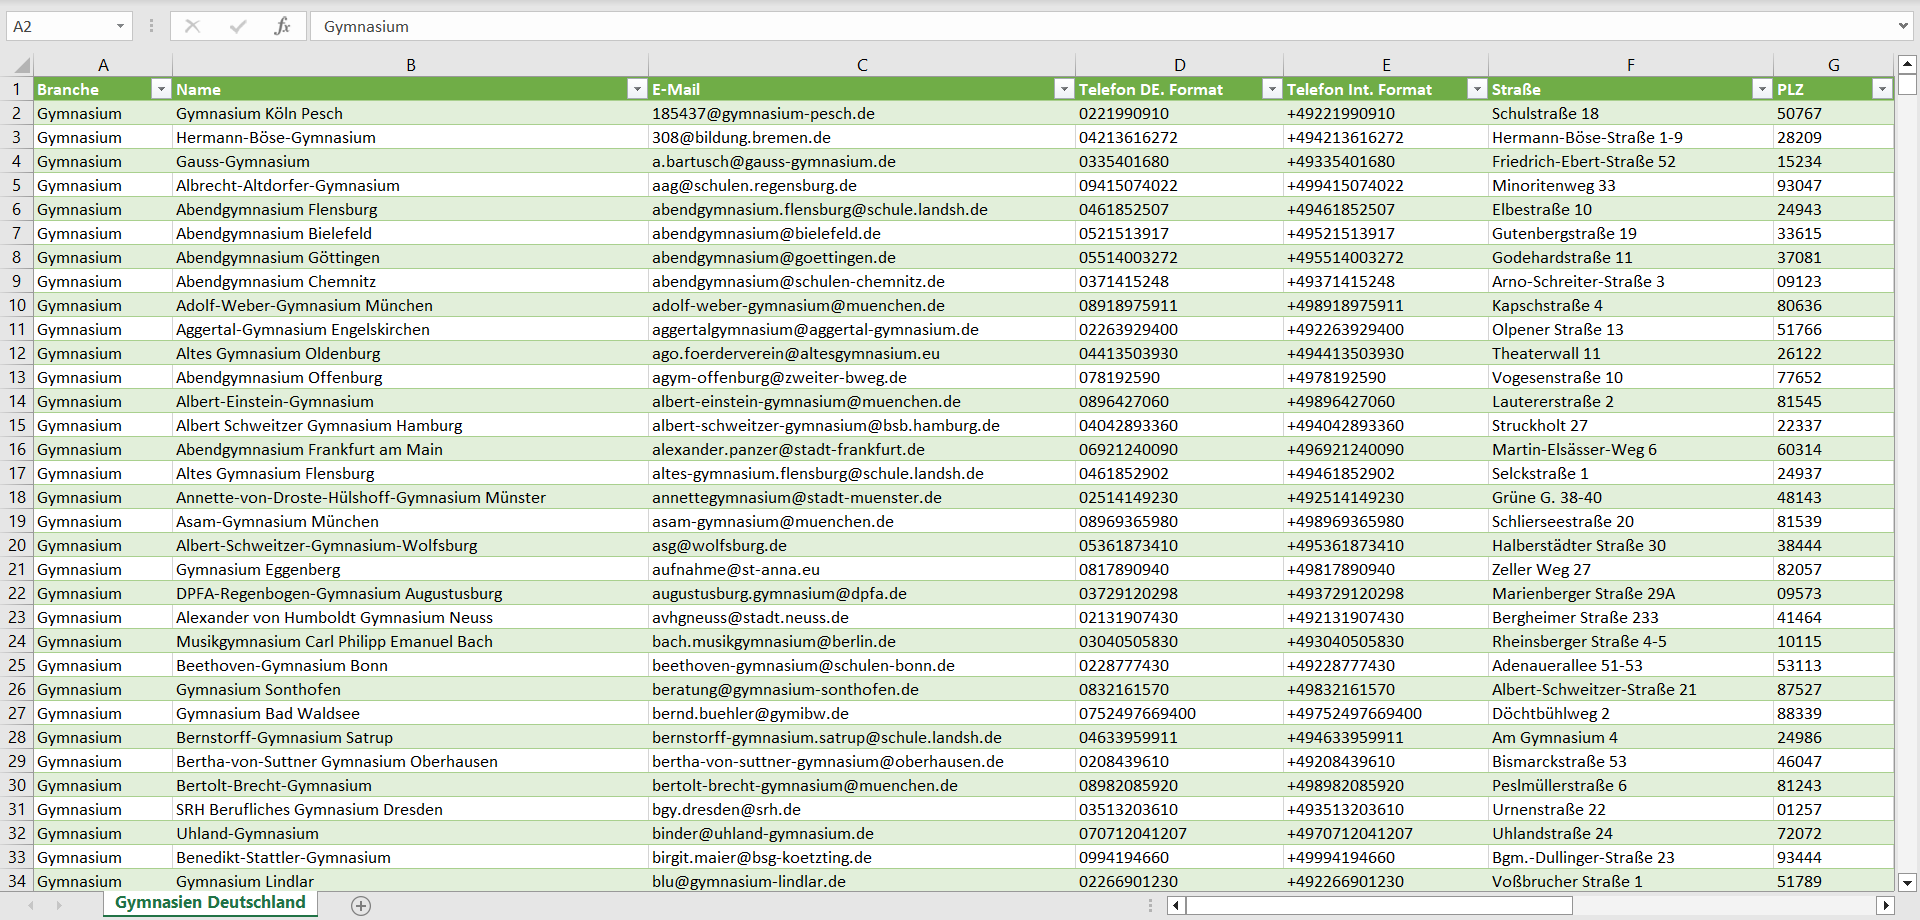The width and height of the screenshot is (1920, 920).
Task: Select cell Beethoven-Gymnasium Bonn
Action: point(410,665)
